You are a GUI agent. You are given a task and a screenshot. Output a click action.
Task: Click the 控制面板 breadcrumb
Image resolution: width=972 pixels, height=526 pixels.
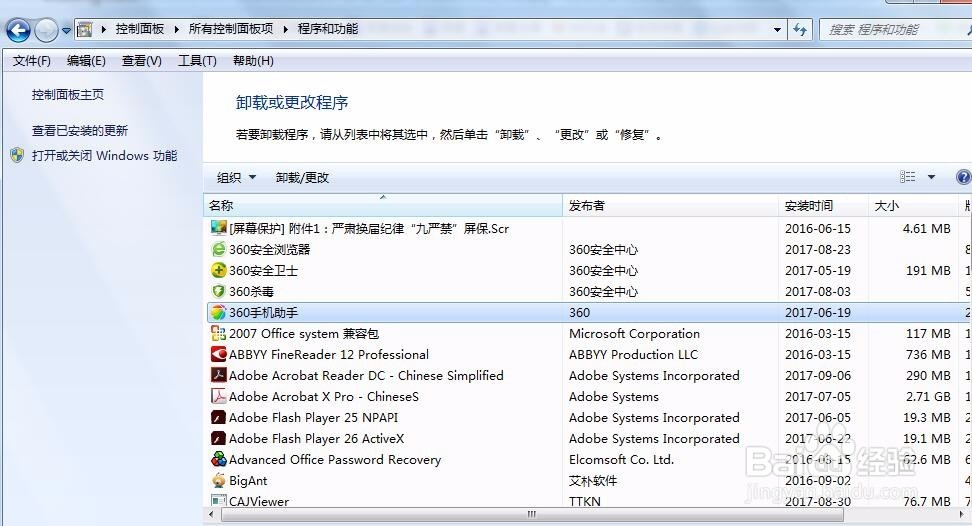pyautogui.click(x=140, y=29)
